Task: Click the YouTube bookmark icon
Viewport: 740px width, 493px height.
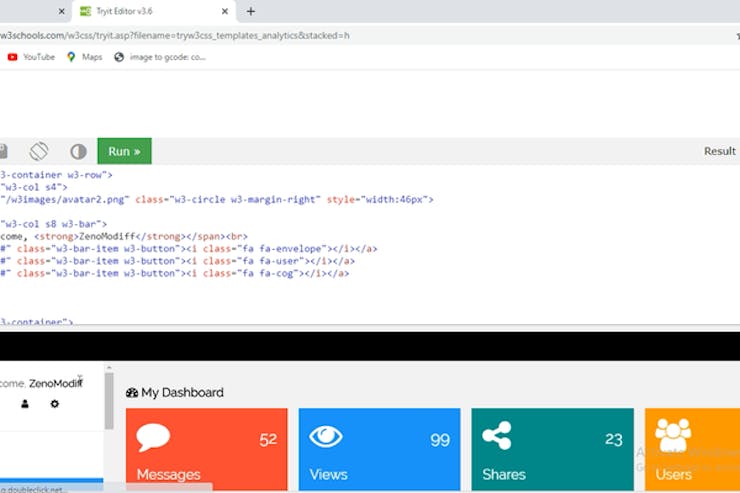Action: click(13, 57)
